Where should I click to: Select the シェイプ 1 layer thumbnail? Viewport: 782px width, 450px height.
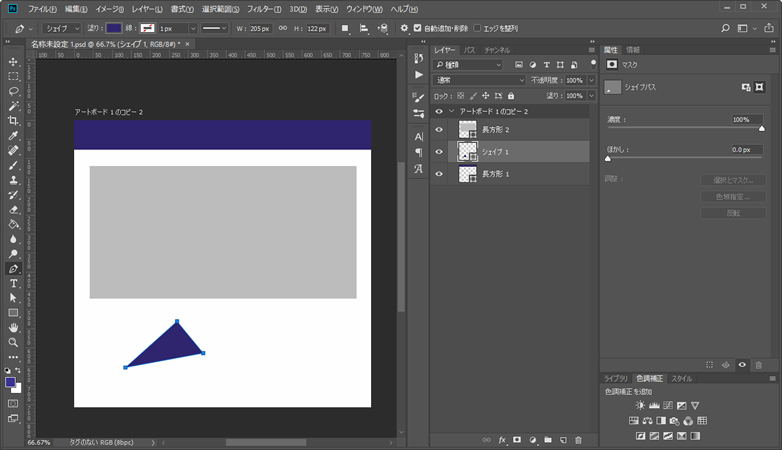tap(467, 152)
